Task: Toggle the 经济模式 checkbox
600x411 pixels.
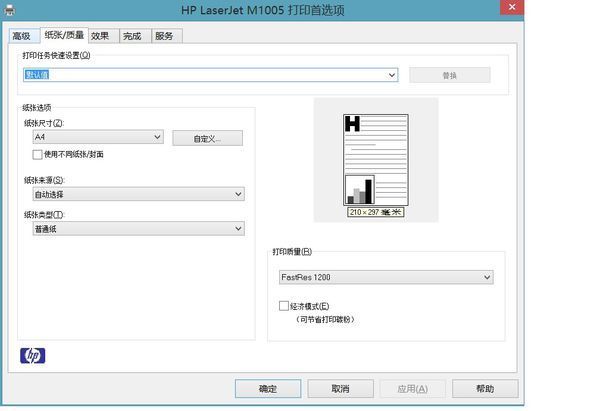Action: click(285, 306)
